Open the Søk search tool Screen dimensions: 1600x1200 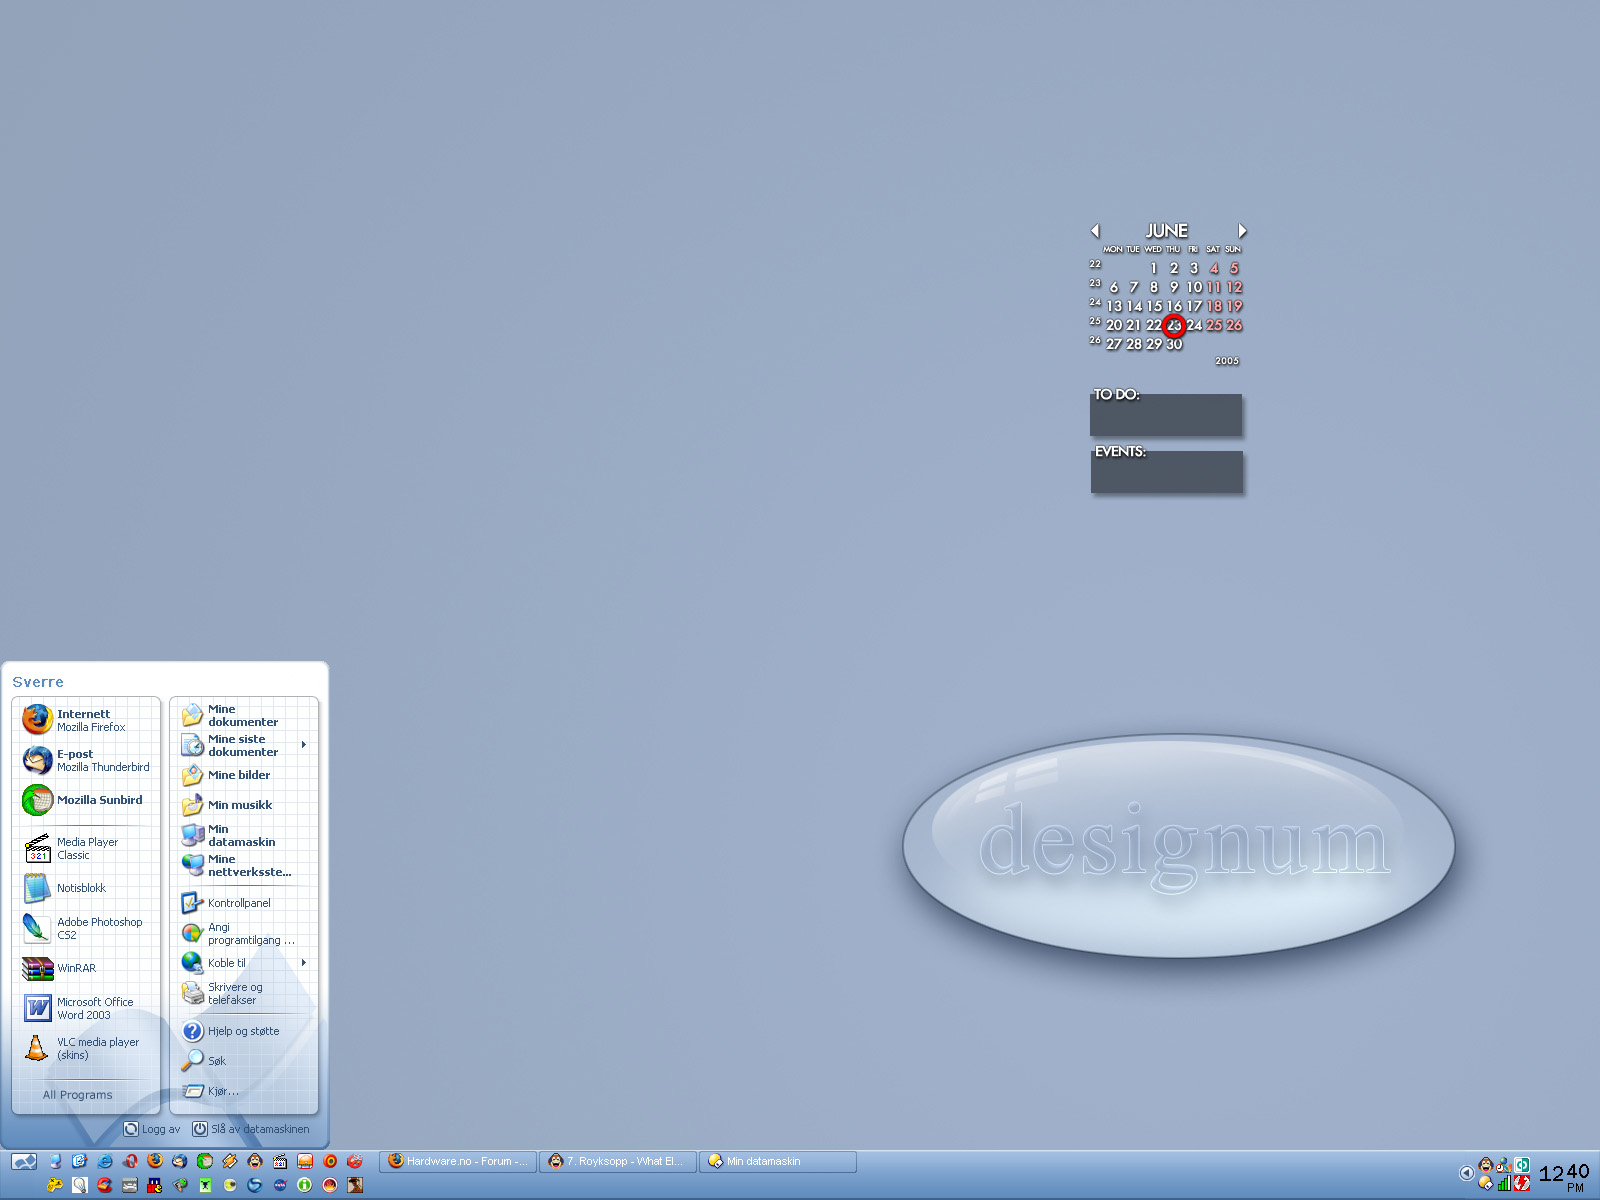(244, 1061)
